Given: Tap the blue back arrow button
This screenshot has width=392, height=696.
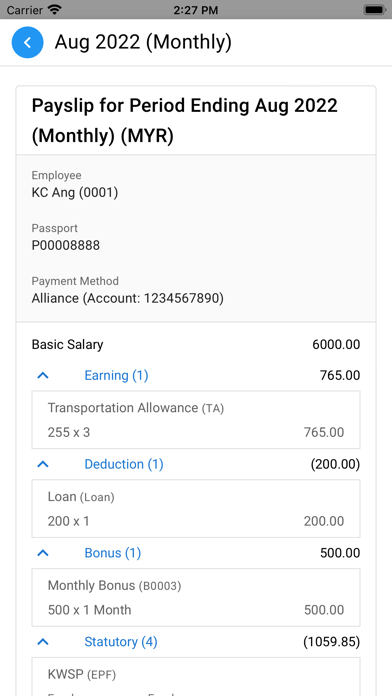Looking at the screenshot, I should tap(28, 43).
